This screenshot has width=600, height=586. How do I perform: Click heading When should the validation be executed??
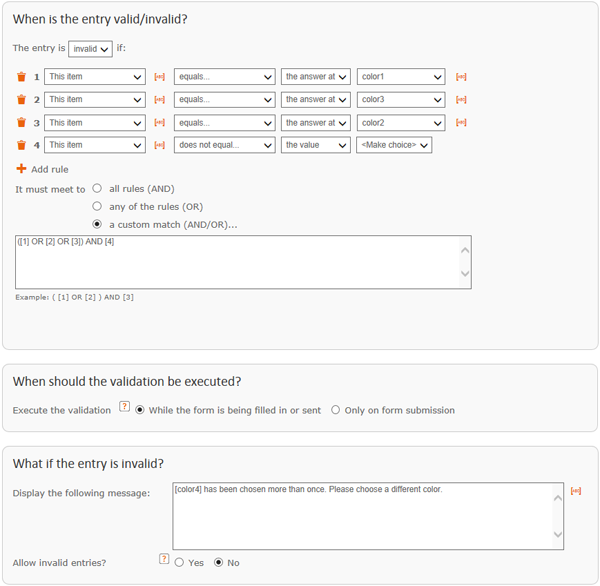(x=127, y=382)
